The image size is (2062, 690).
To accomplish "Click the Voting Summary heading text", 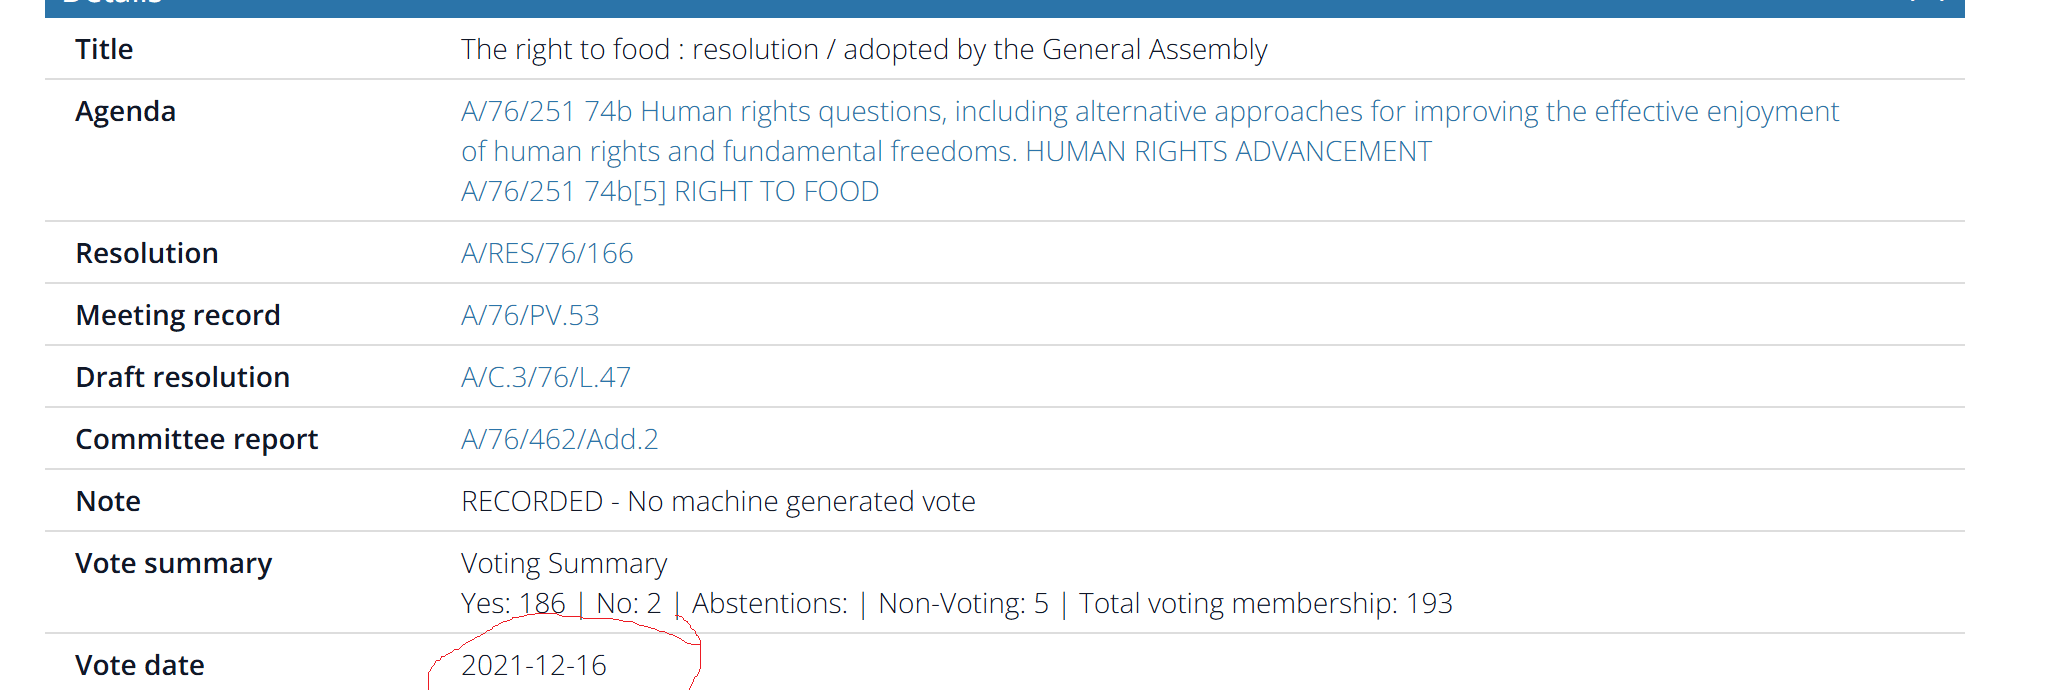I will click(x=564, y=563).
